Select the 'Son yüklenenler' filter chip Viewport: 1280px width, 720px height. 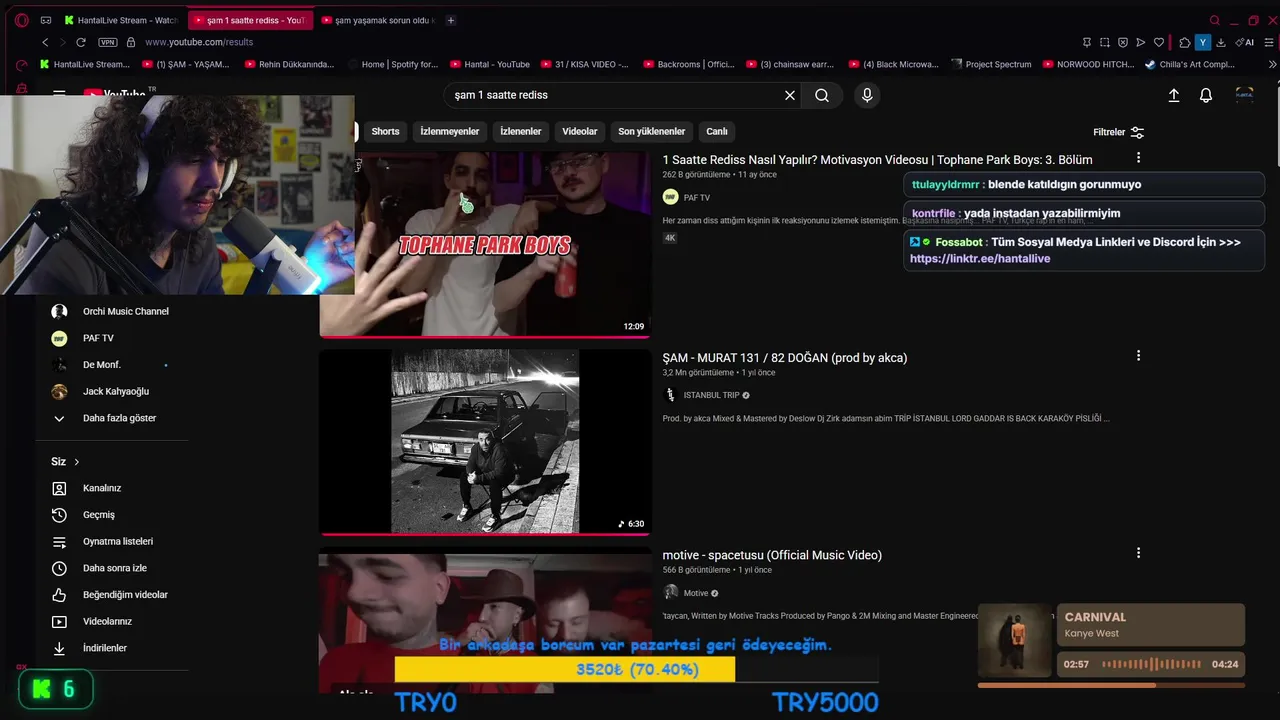(652, 131)
